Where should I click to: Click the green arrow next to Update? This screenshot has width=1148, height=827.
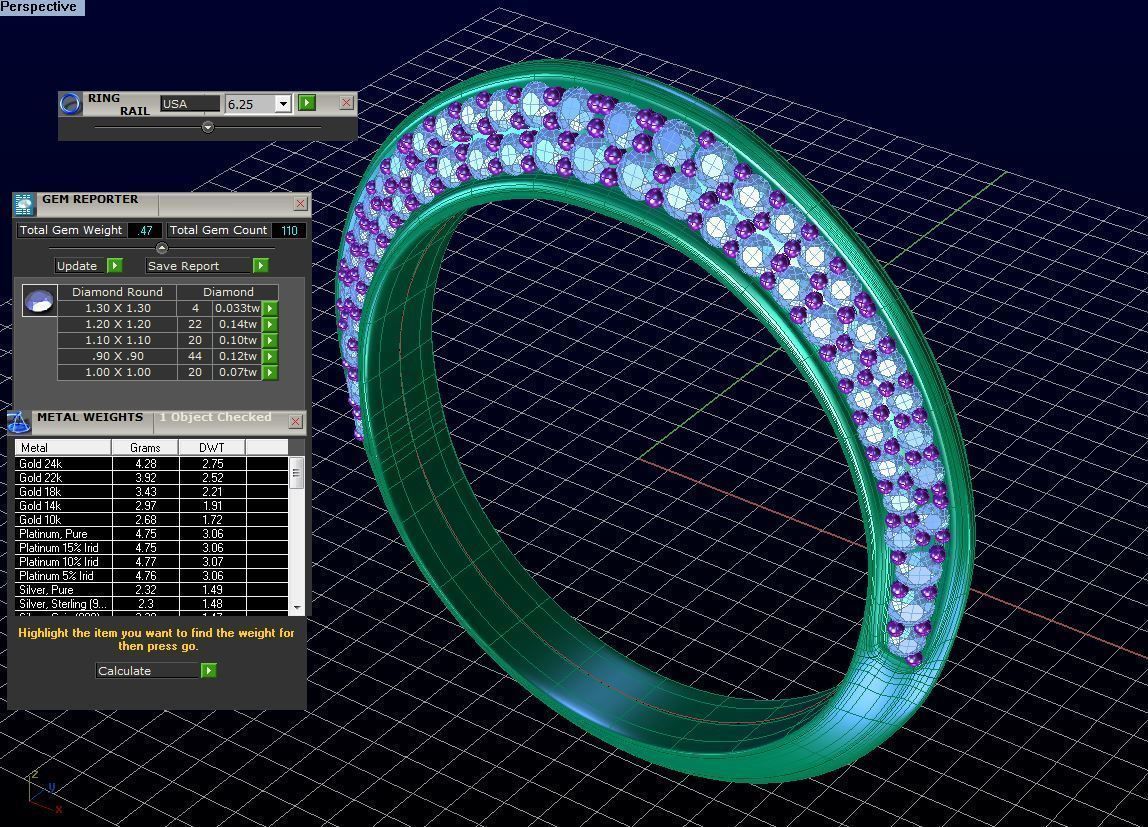[x=115, y=266]
